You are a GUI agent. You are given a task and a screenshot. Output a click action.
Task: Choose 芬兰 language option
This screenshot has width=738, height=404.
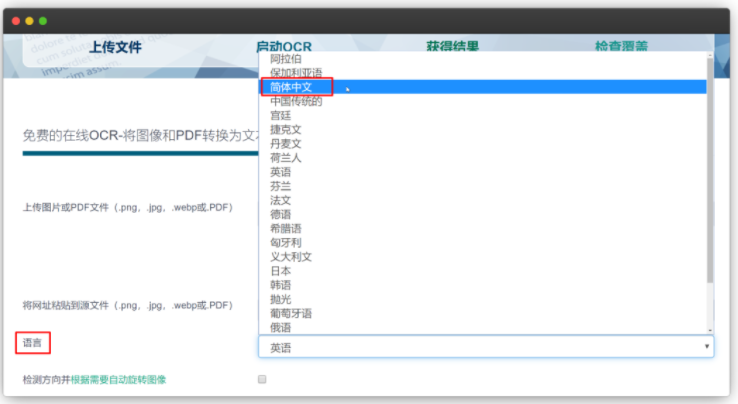(x=483, y=186)
